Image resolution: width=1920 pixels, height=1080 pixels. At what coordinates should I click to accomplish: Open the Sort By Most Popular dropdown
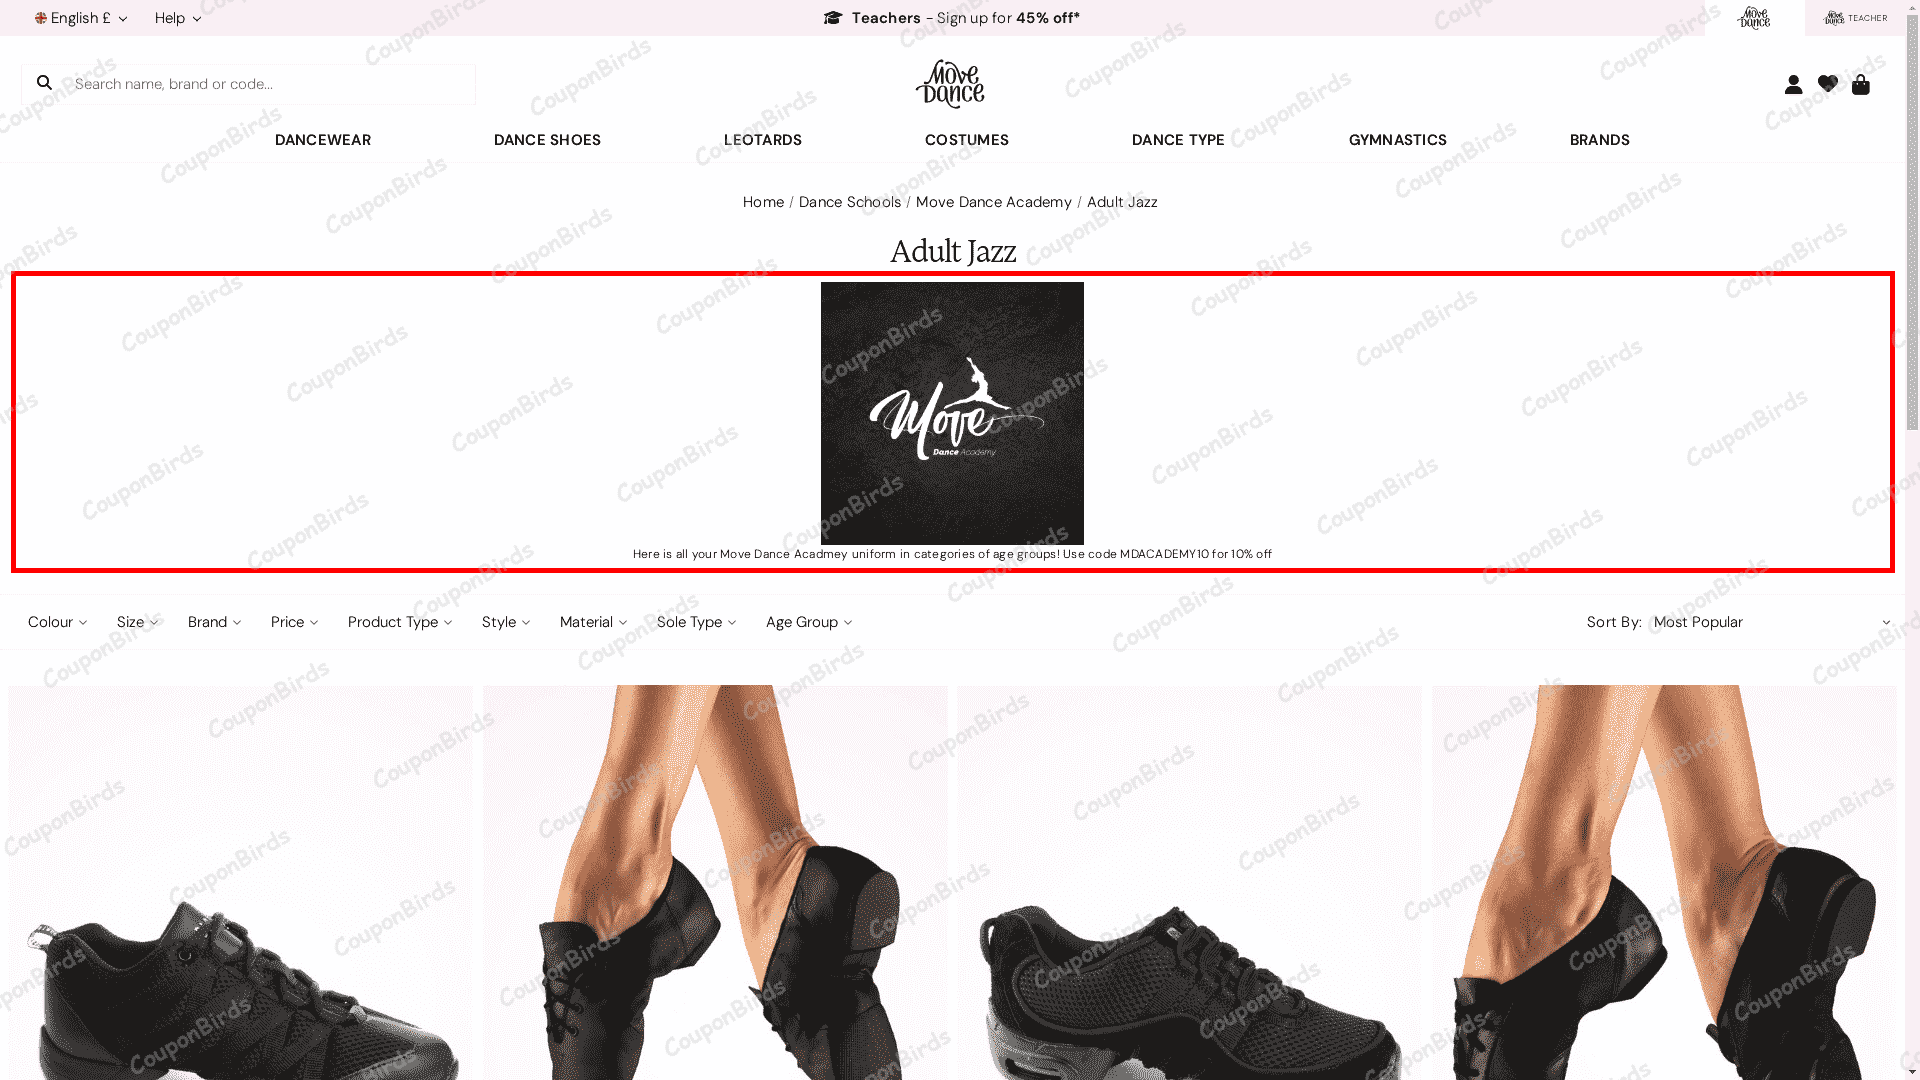1771,622
